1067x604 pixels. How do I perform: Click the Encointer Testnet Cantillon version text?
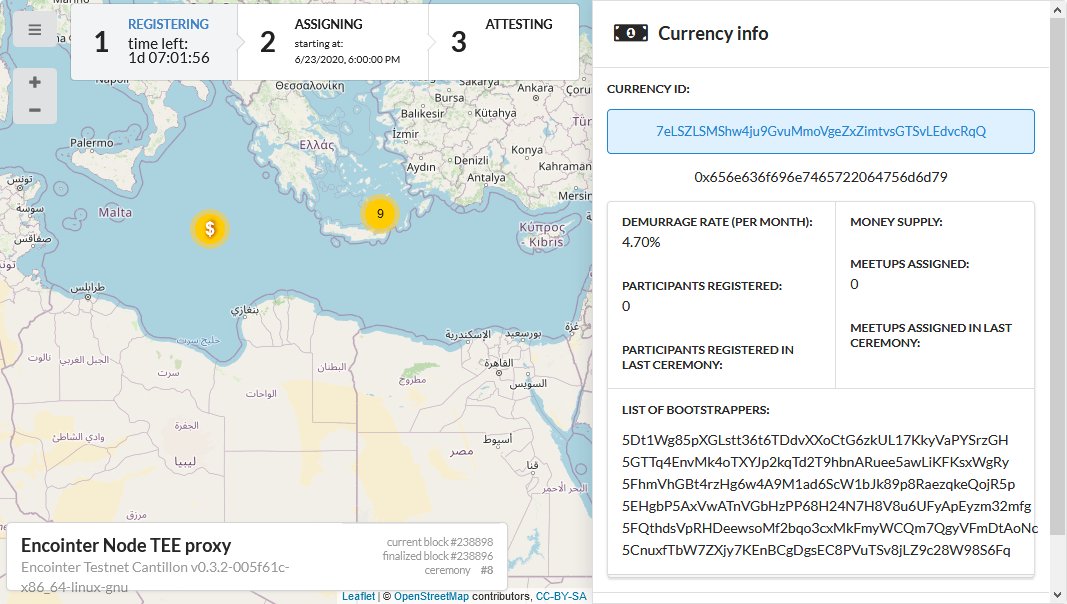click(155, 577)
